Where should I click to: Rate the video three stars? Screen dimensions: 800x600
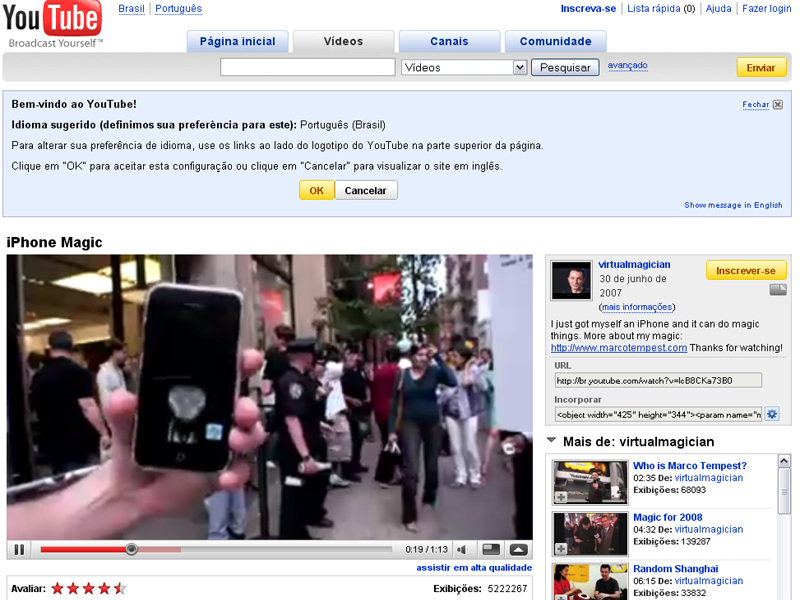89,589
